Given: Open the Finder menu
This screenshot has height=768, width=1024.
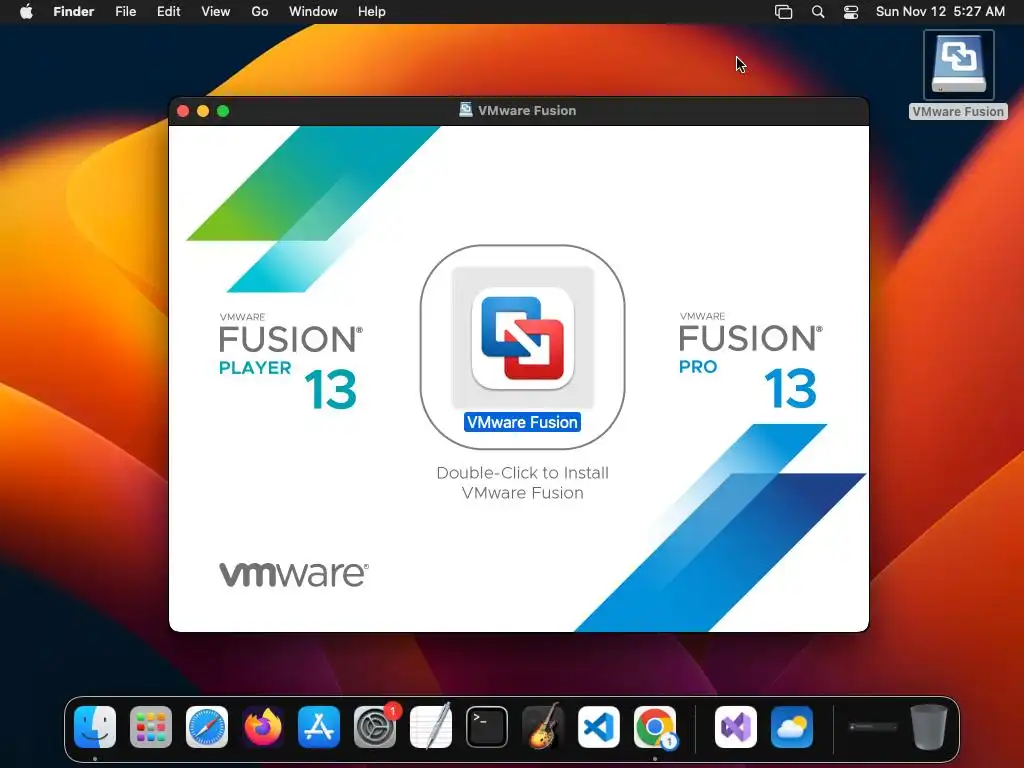Looking at the screenshot, I should [x=73, y=12].
